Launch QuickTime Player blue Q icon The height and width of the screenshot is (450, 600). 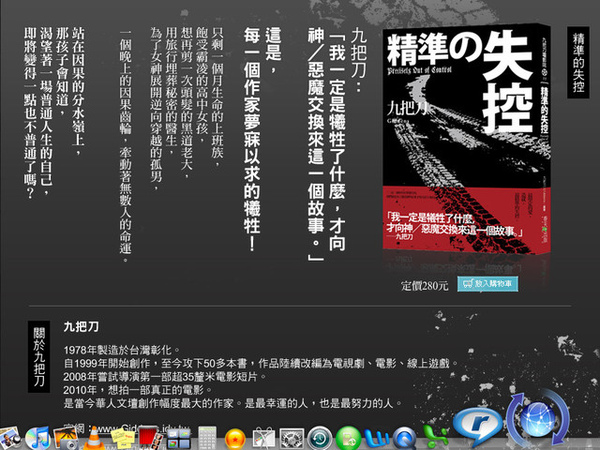tap(404, 439)
